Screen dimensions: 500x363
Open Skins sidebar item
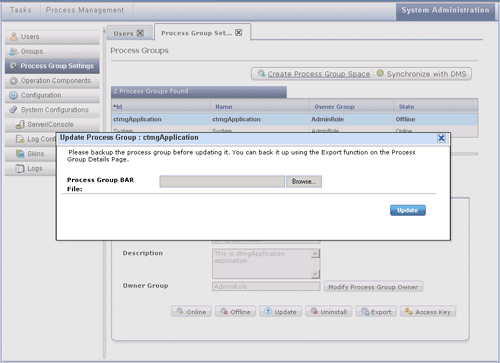coord(31,154)
